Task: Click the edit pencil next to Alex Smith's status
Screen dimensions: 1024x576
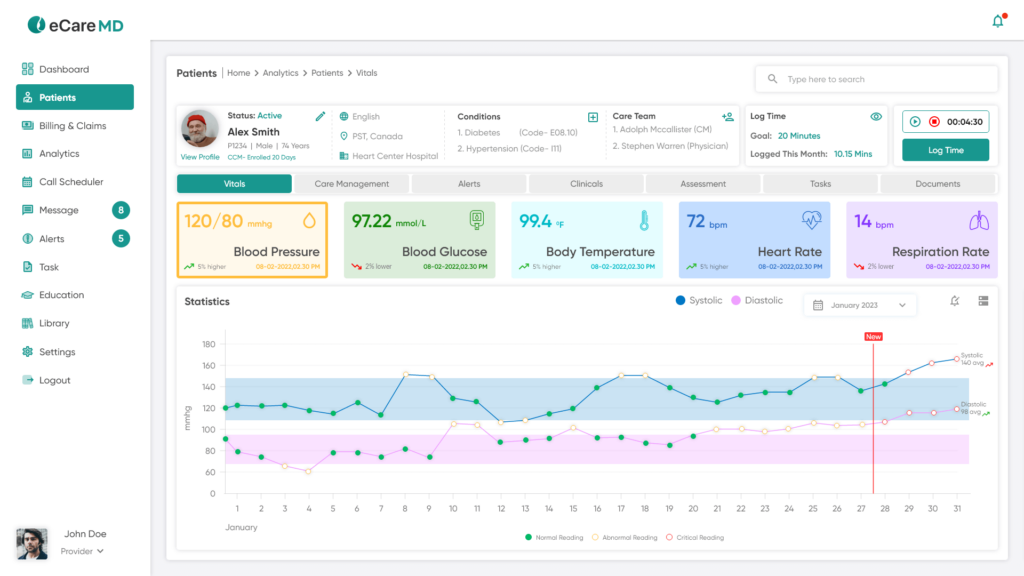Action: [x=320, y=115]
